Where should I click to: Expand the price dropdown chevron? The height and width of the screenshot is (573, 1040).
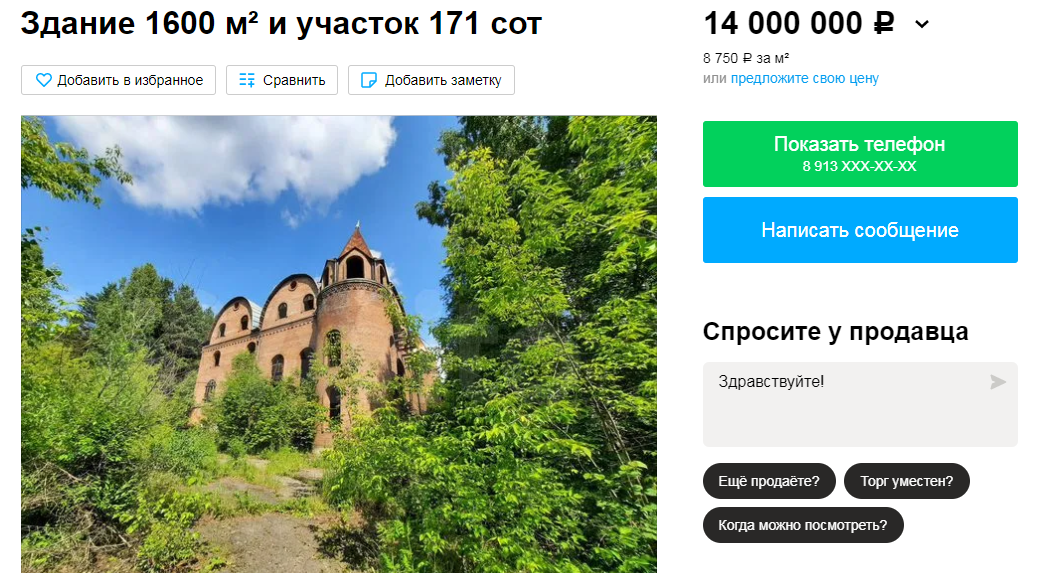pyautogui.click(x=922, y=25)
